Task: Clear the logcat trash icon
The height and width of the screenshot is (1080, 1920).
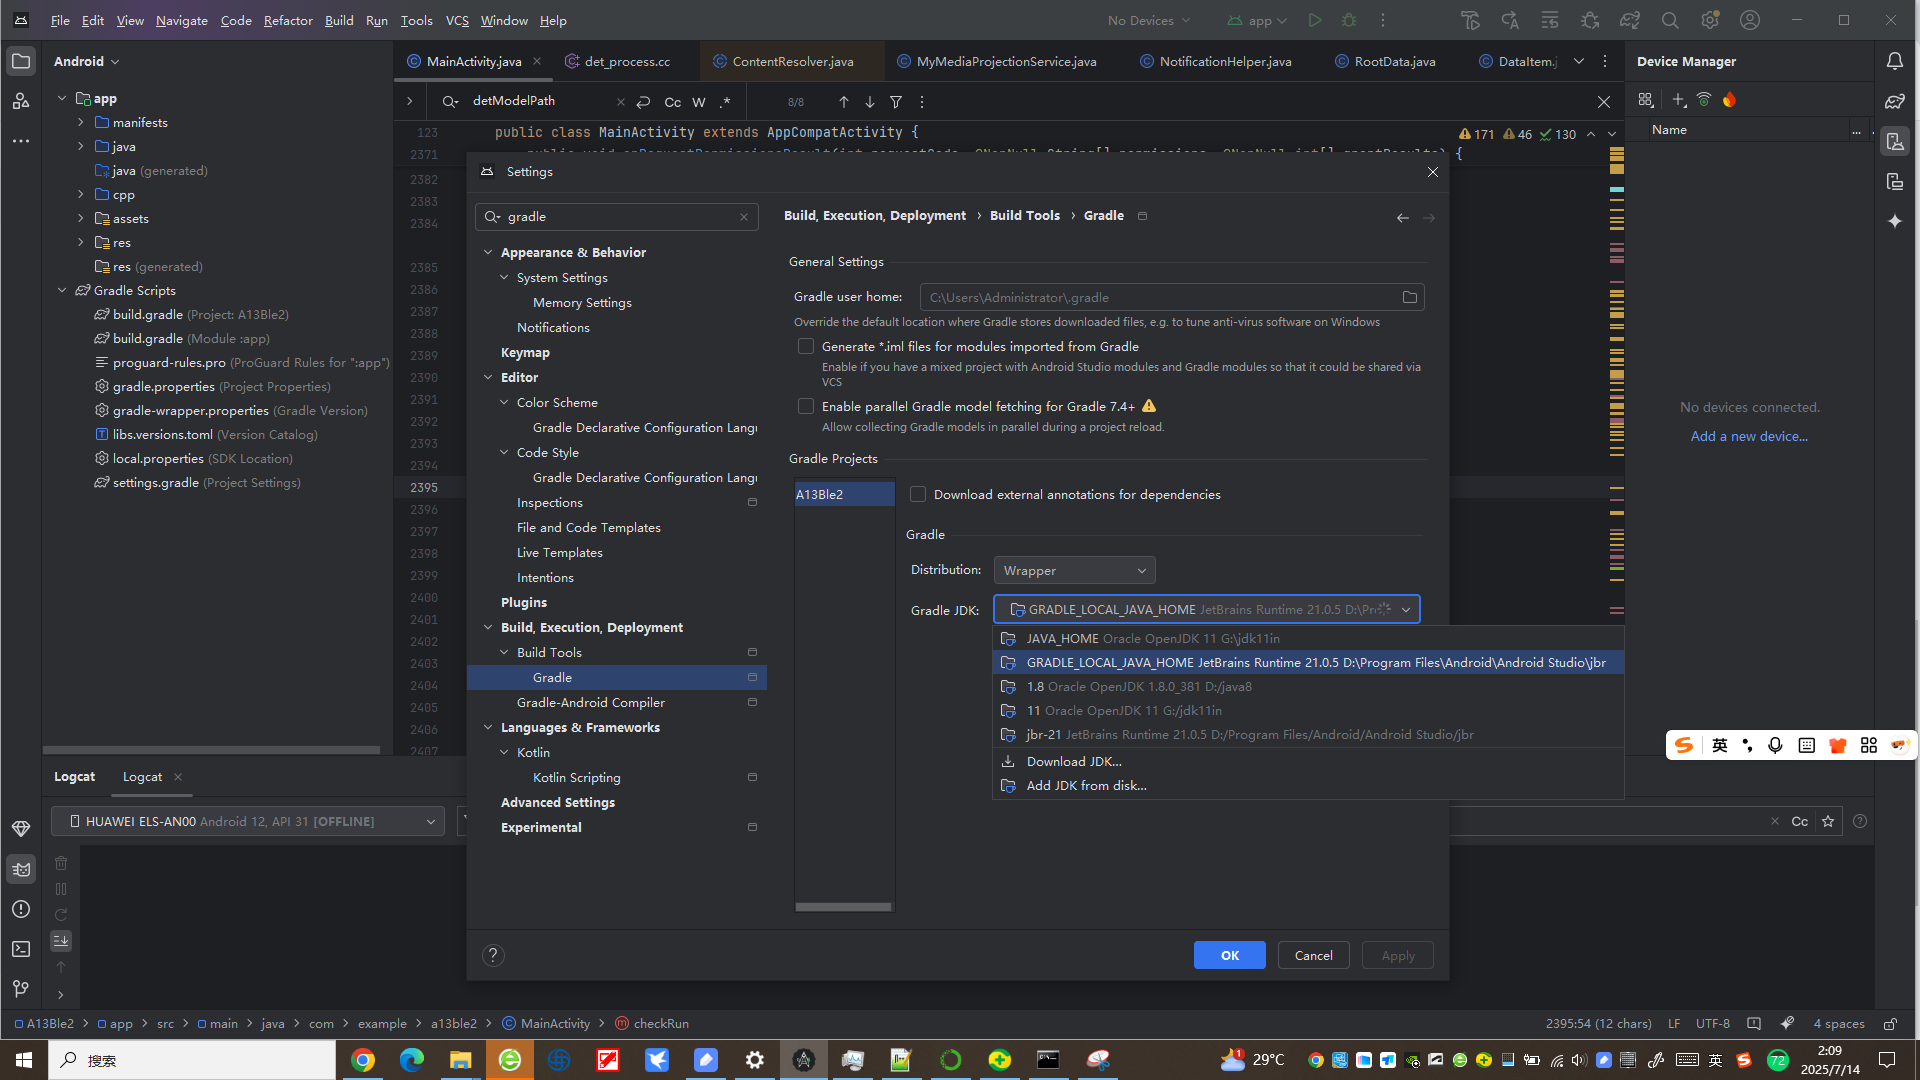Action: click(x=61, y=863)
